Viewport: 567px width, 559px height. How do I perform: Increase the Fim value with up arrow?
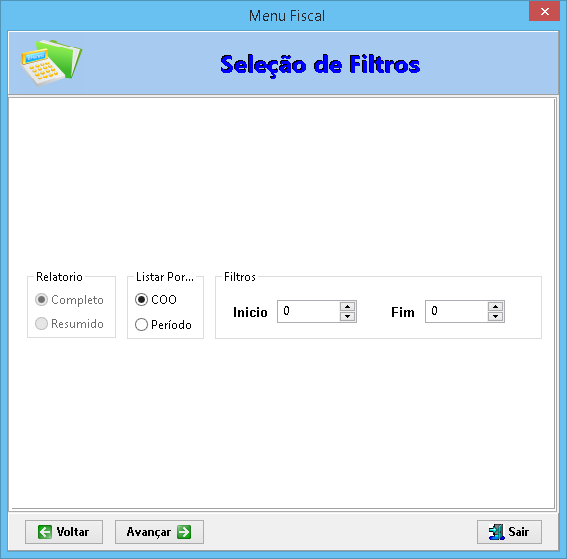click(495, 307)
